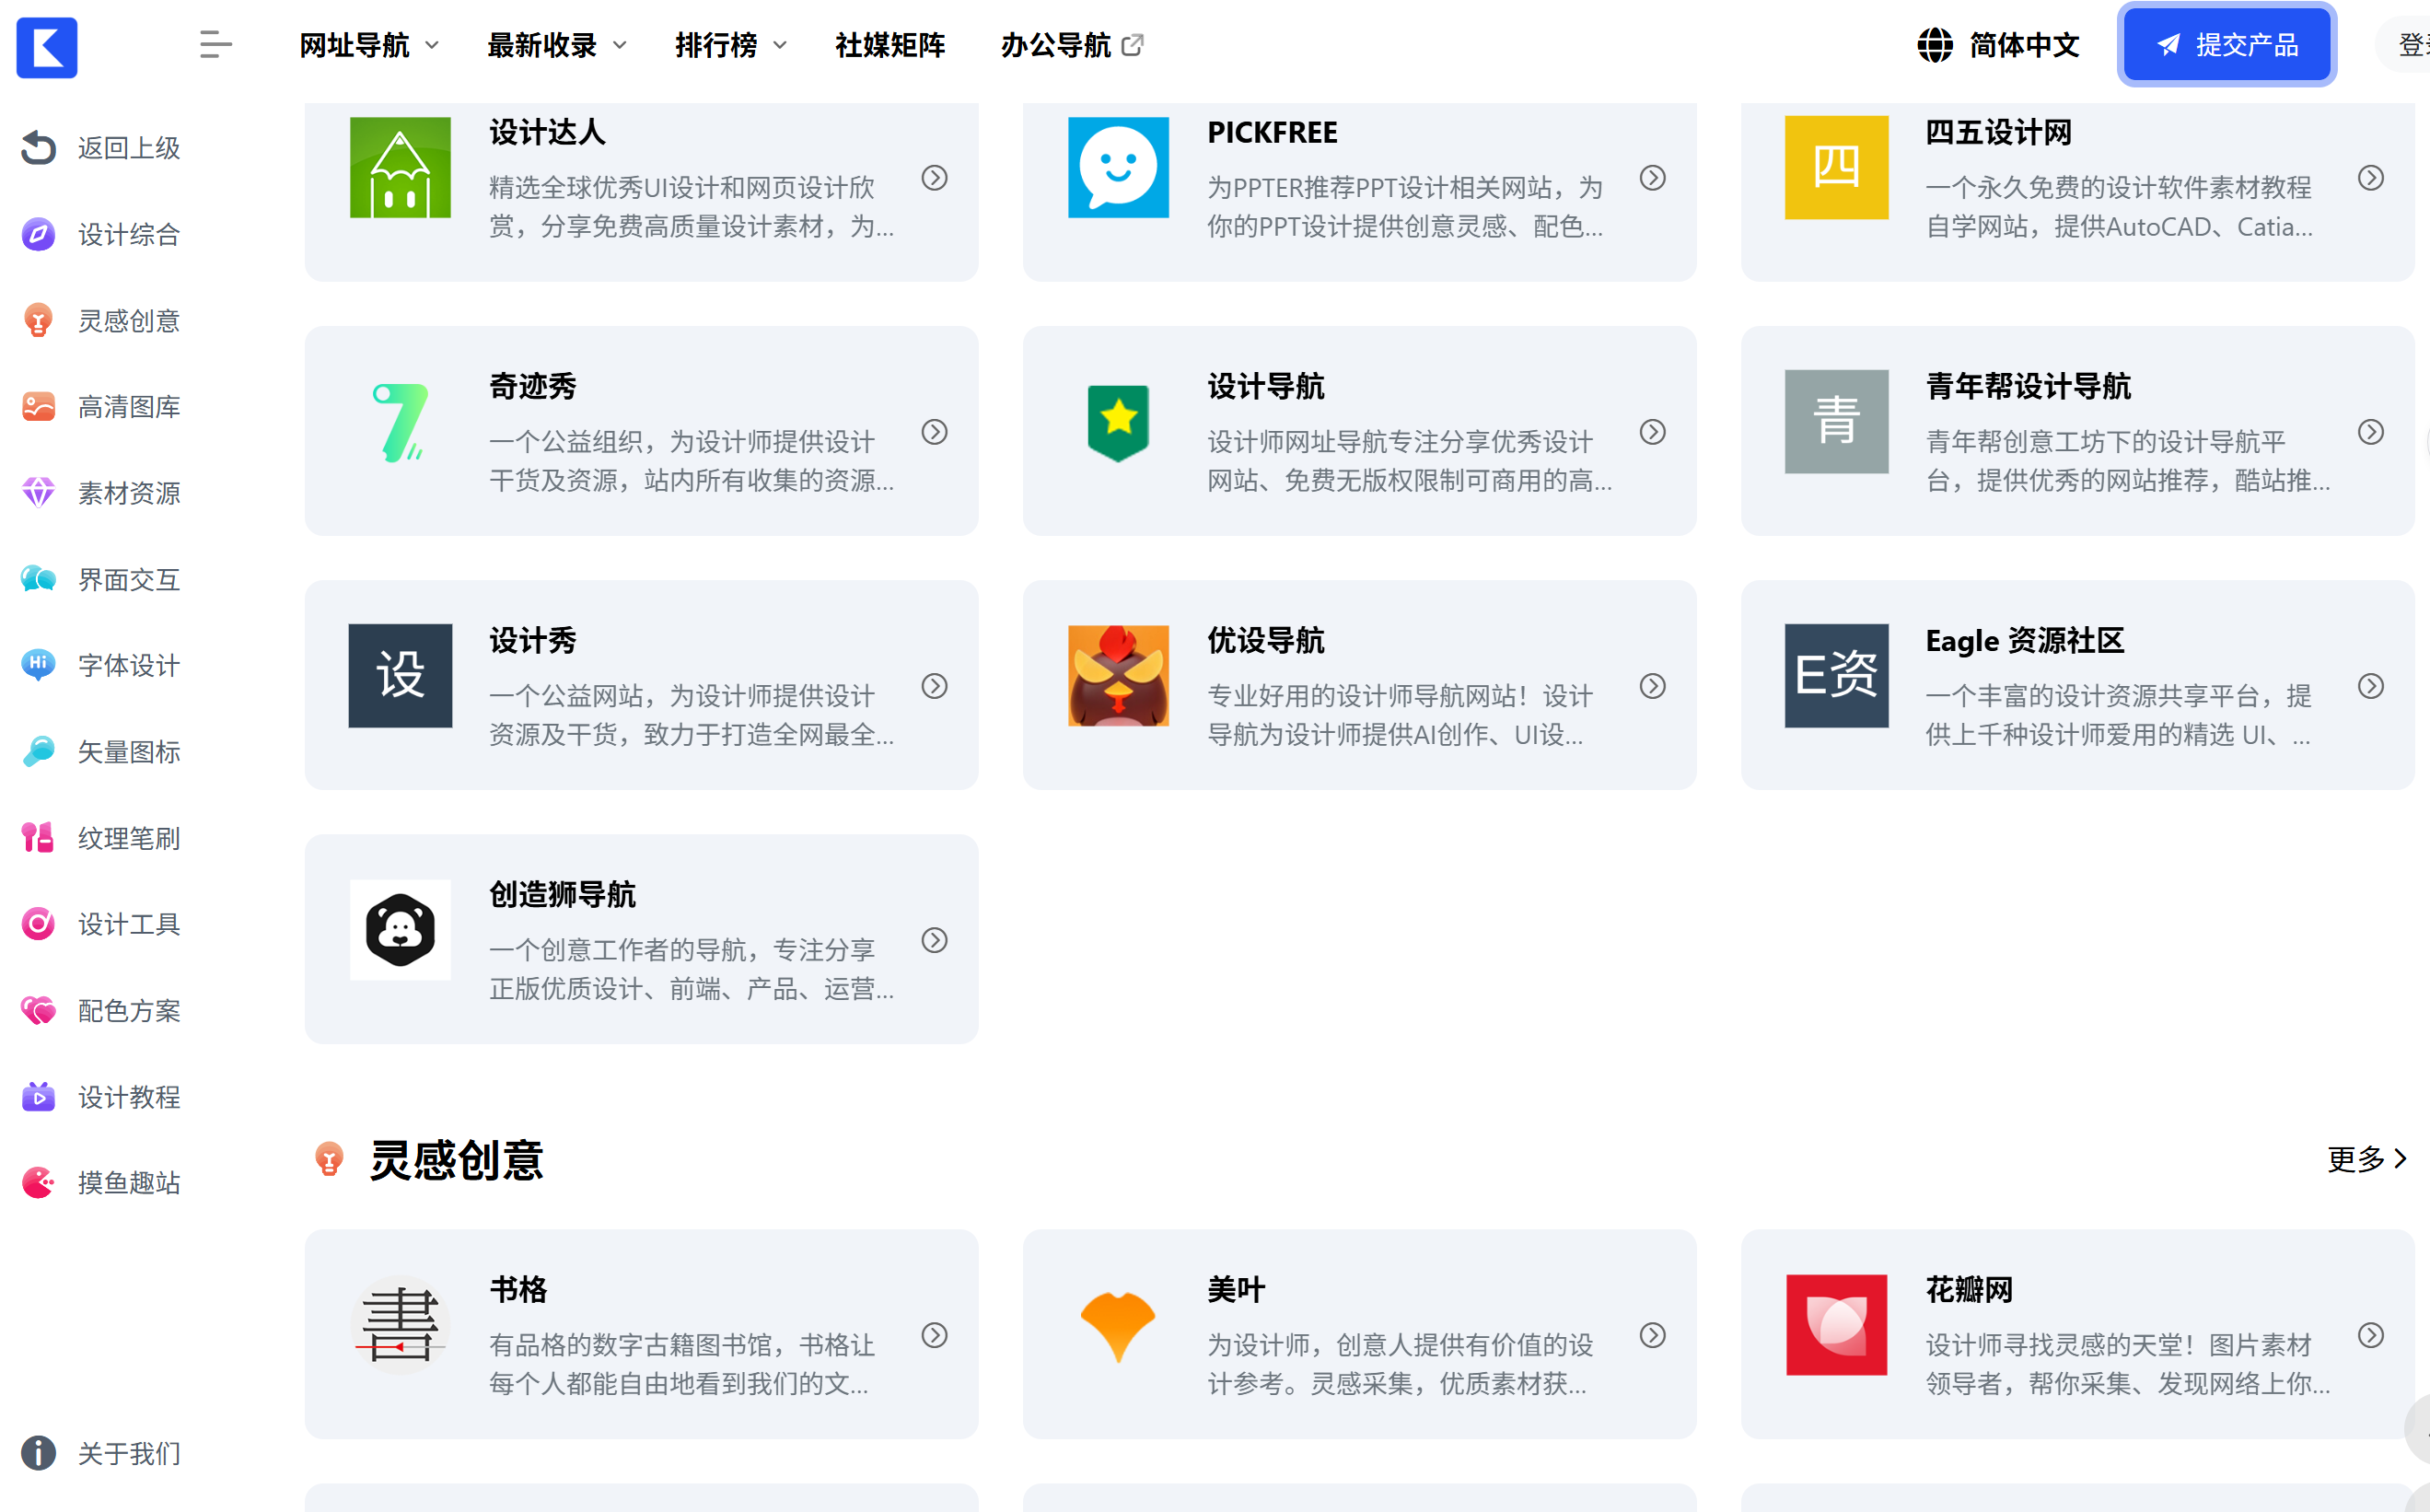Click the 设计综合 compass icon in sidebar

[38, 234]
